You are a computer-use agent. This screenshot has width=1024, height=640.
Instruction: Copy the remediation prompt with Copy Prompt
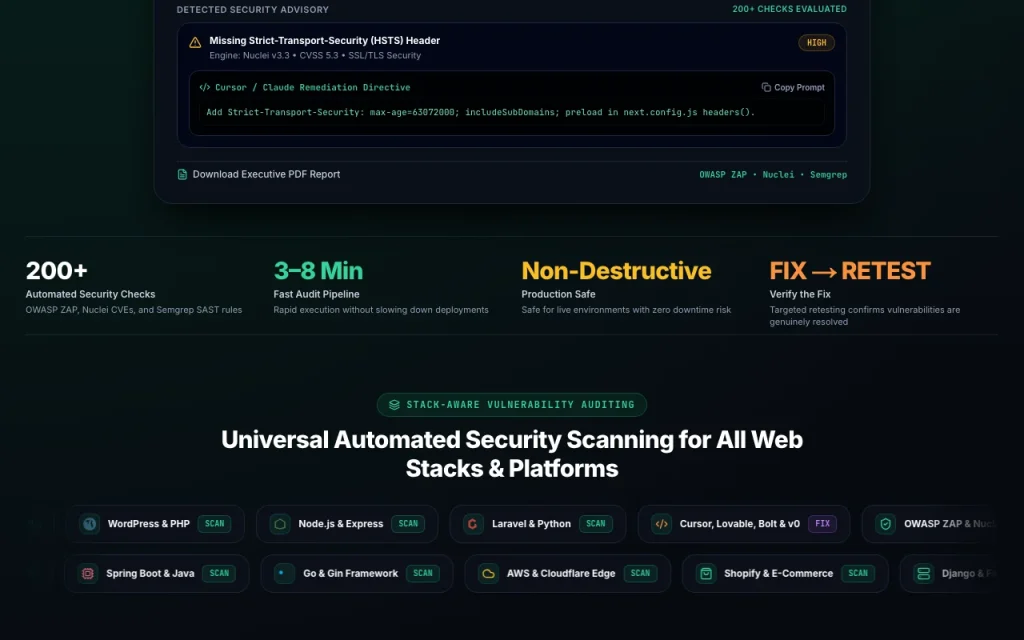point(793,88)
